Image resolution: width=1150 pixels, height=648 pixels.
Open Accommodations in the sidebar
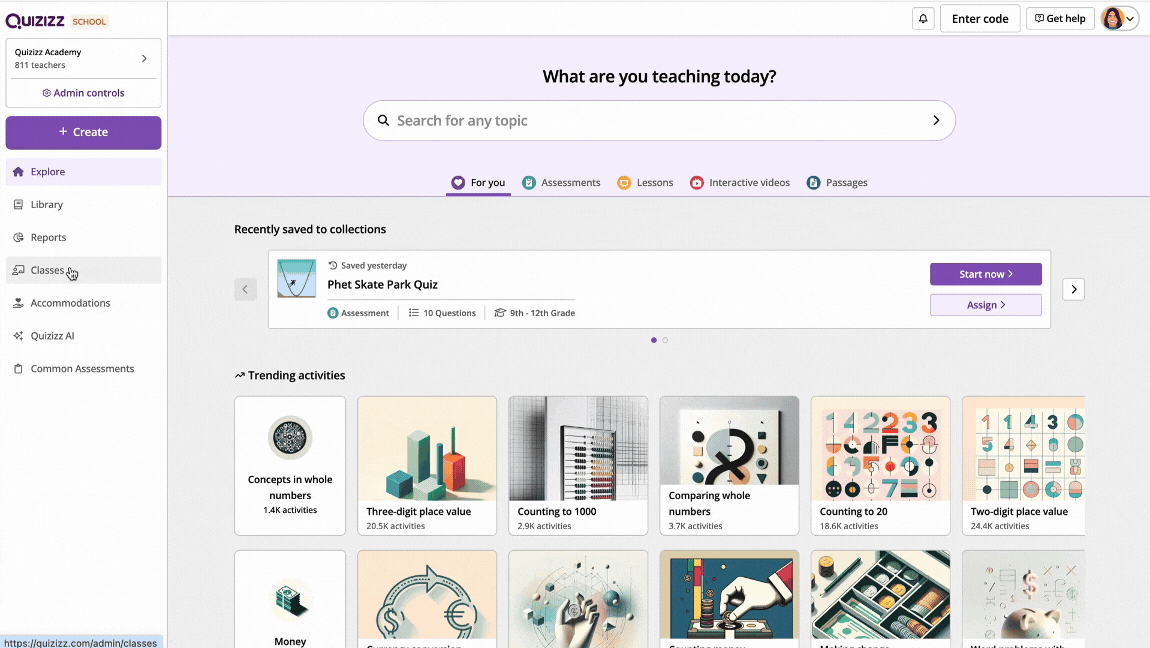[84, 303]
